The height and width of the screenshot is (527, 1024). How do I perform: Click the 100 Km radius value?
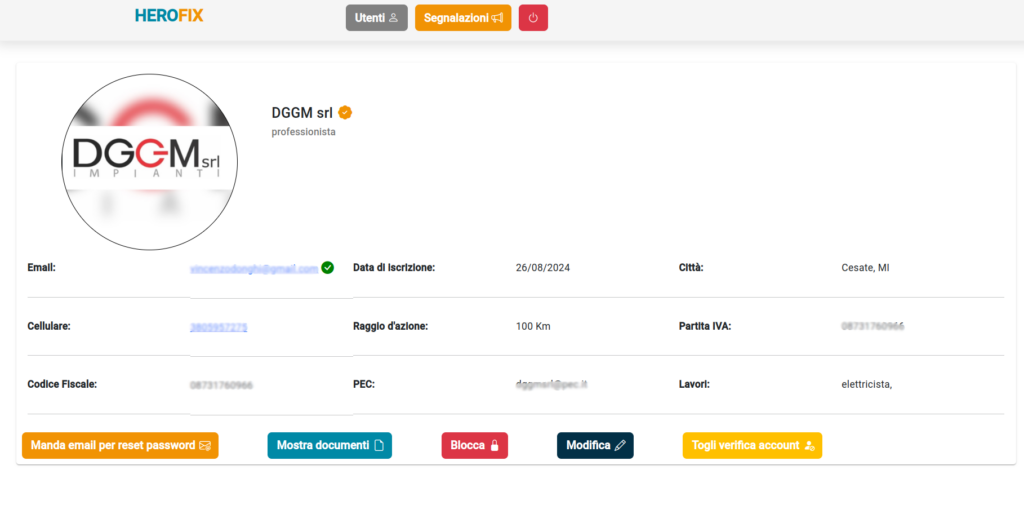pos(533,326)
